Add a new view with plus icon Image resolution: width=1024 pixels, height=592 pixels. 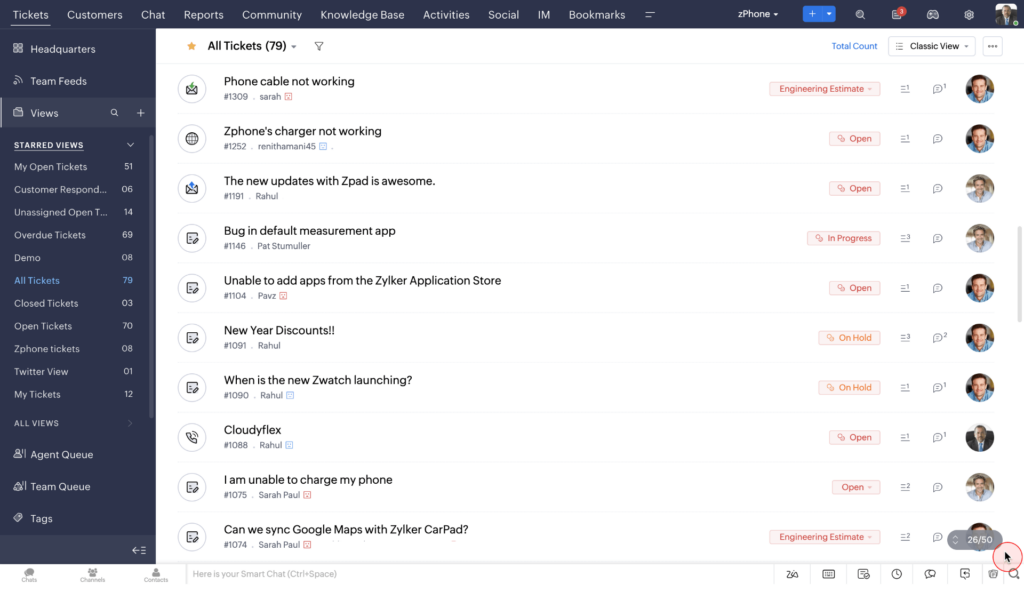click(x=140, y=113)
